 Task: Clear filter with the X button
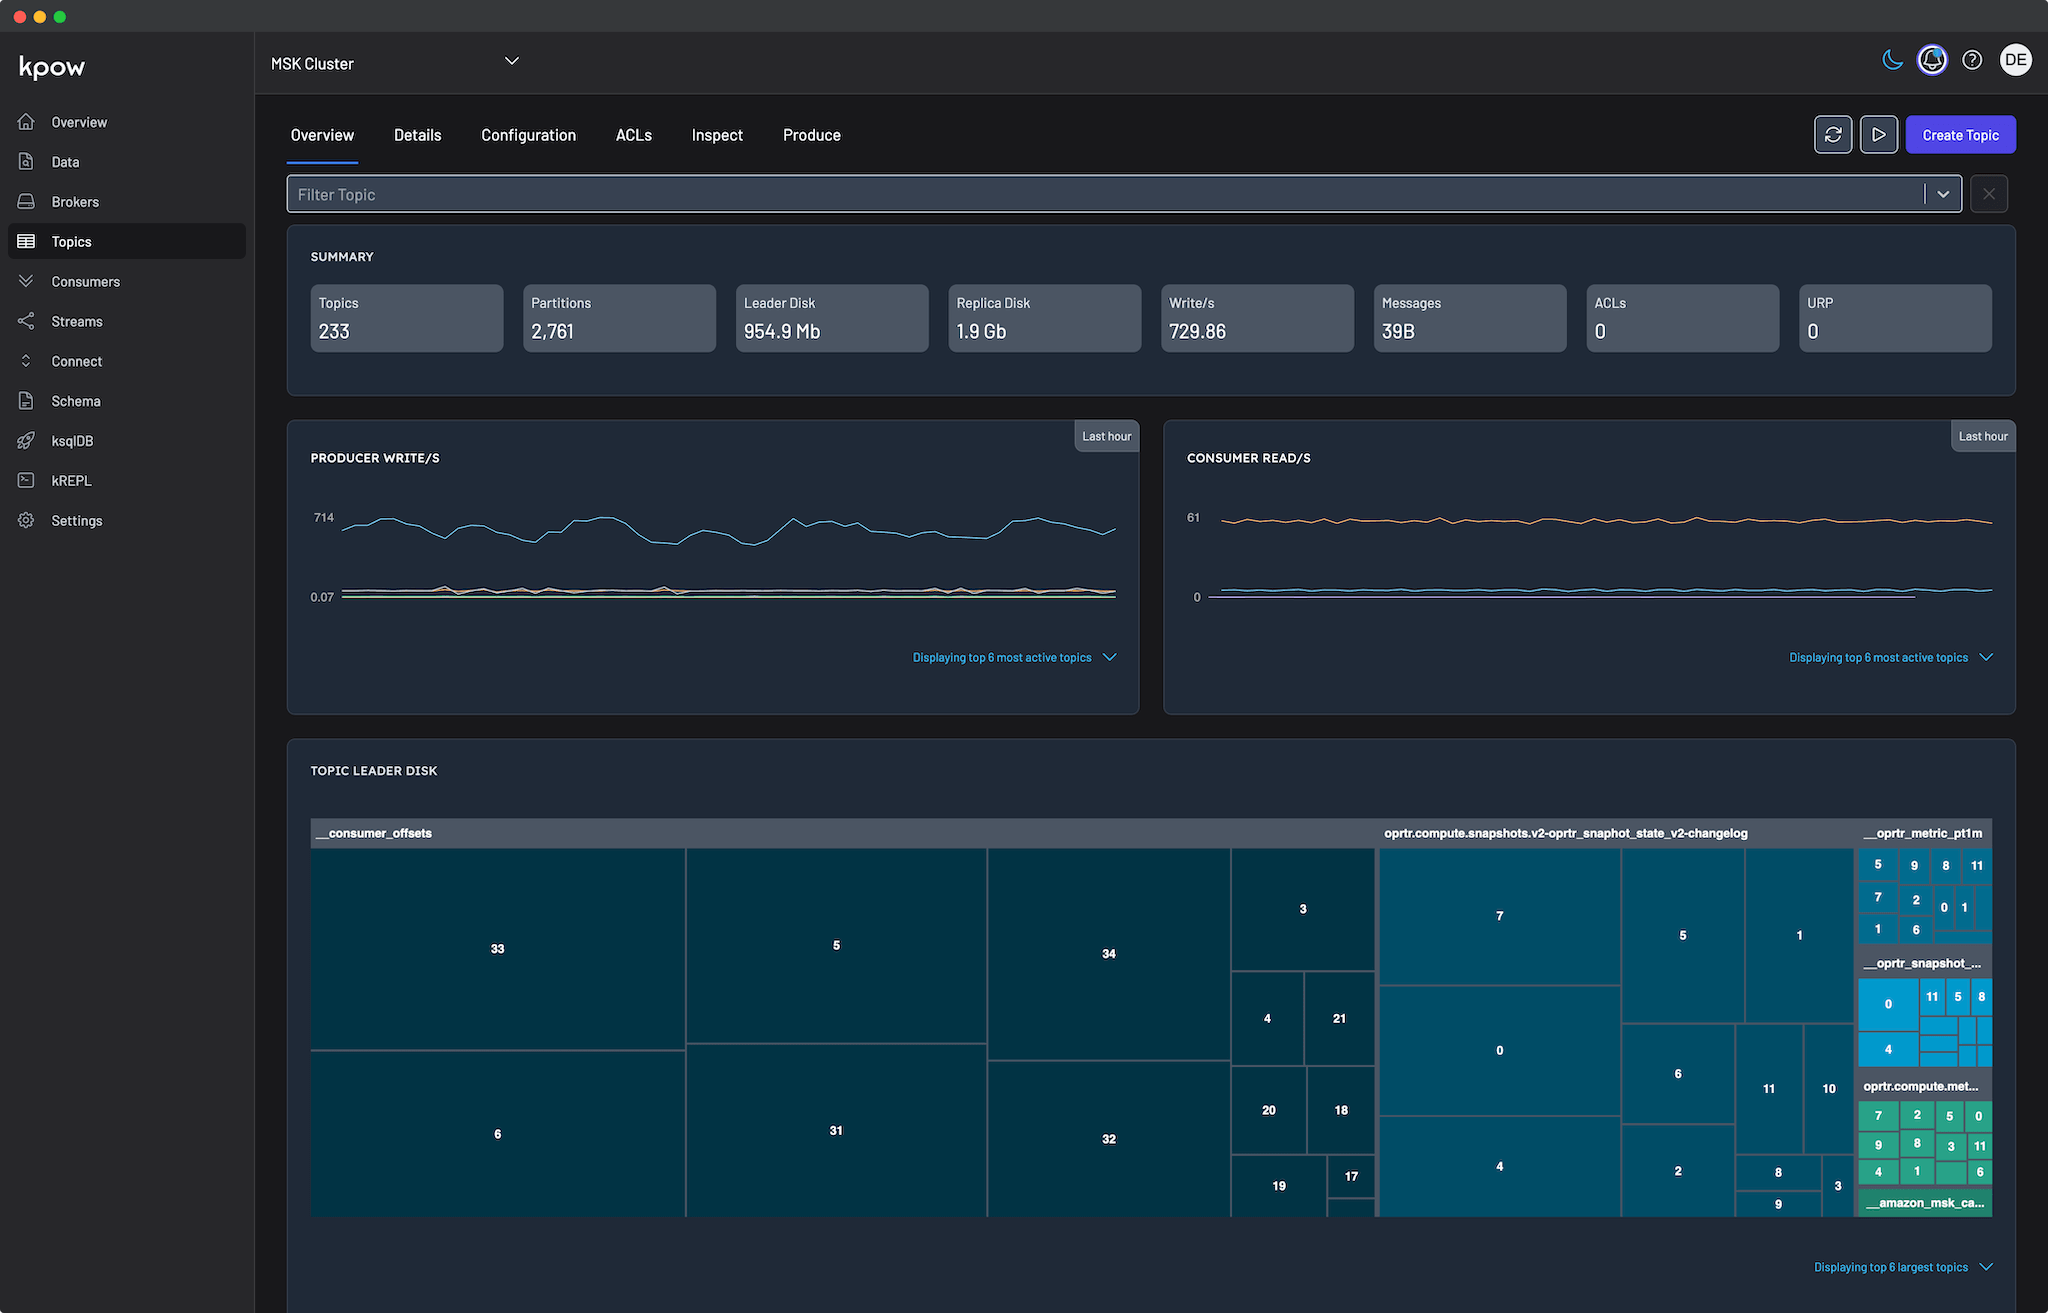point(1989,194)
